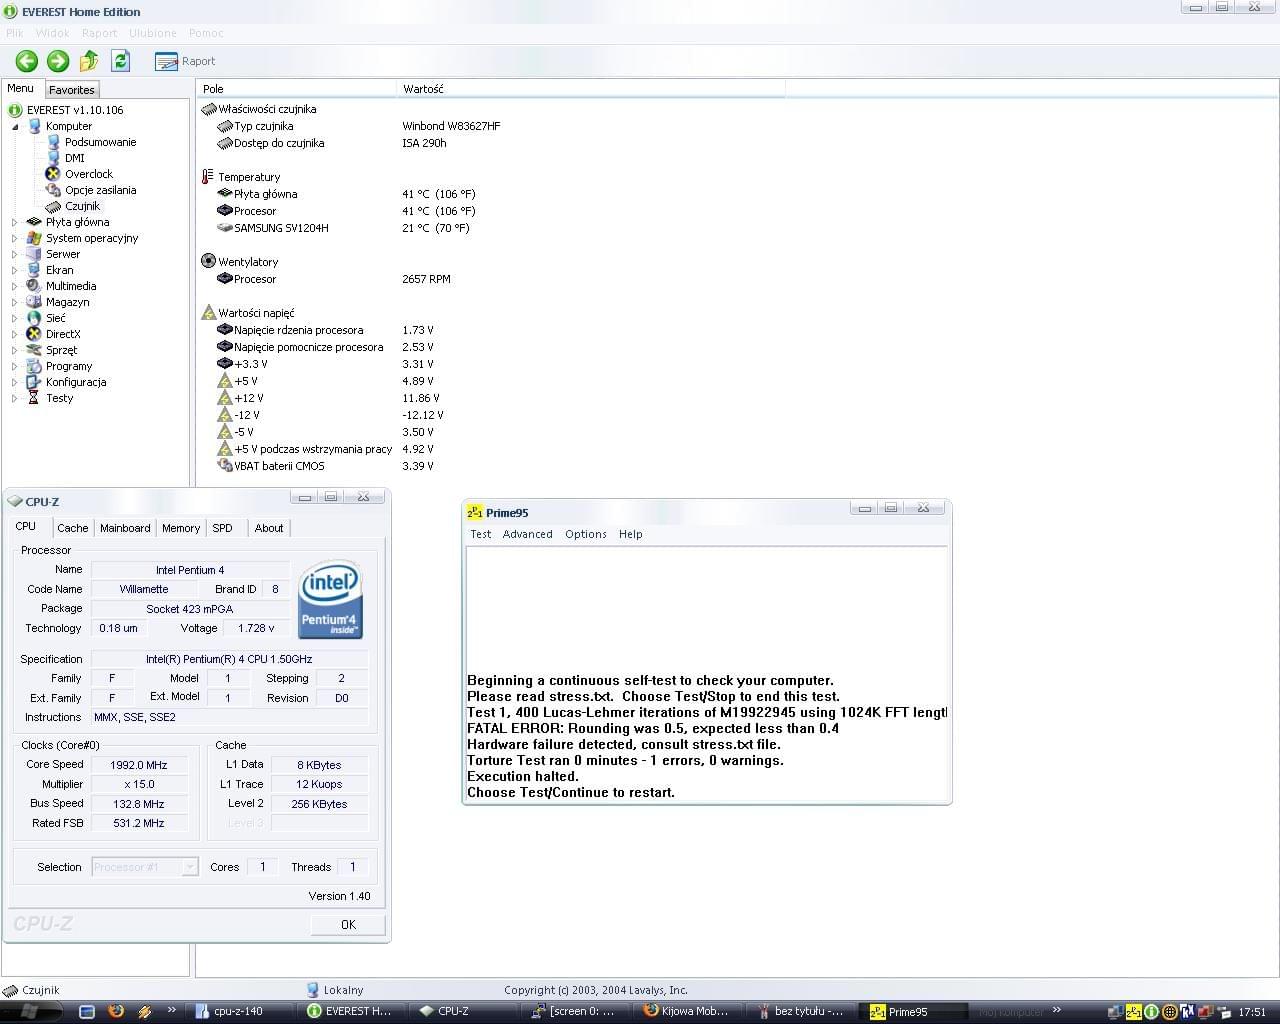Open the Raport report wizard
The height and width of the screenshot is (1024, 1280).
click(186, 61)
